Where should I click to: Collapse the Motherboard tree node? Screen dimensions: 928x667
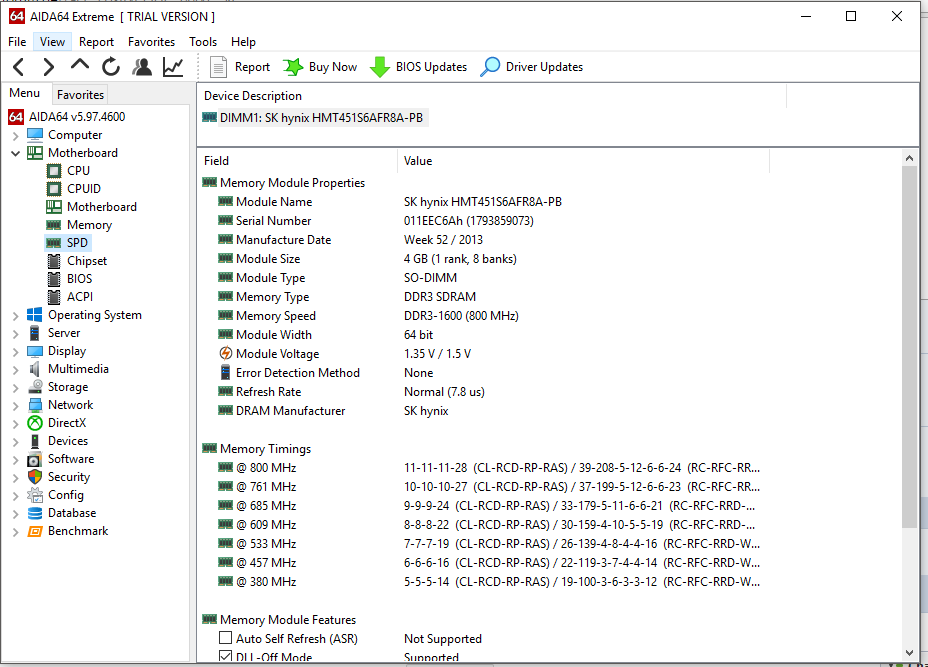(15, 153)
